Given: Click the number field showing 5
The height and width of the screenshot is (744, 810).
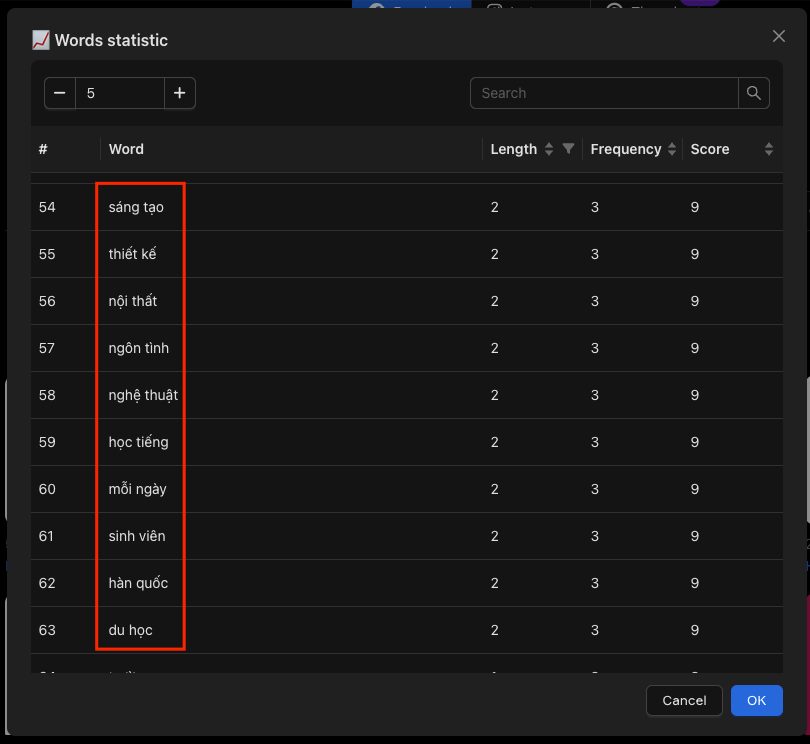Looking at the screenshot, I should [x=120, y=93].
